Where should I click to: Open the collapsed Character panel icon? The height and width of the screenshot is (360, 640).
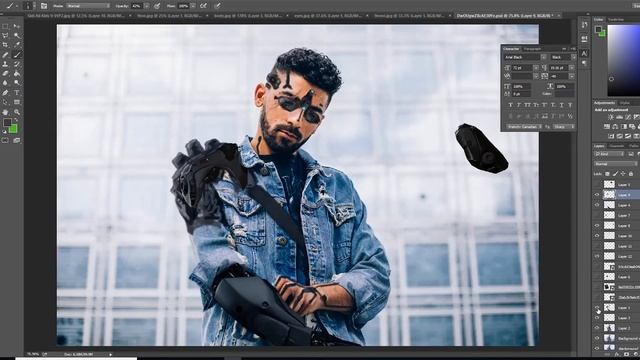click(584, 53)
